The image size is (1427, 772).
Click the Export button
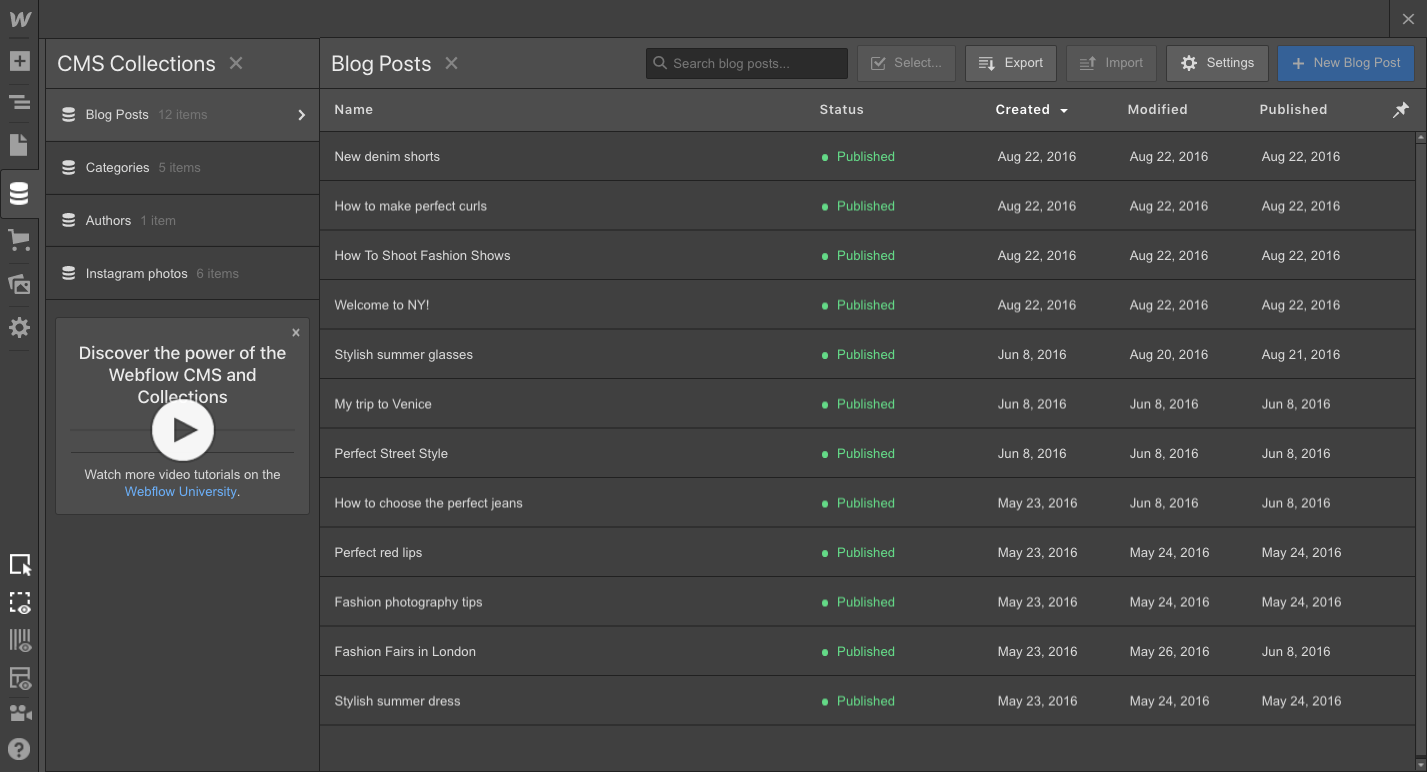(1010, 63)
